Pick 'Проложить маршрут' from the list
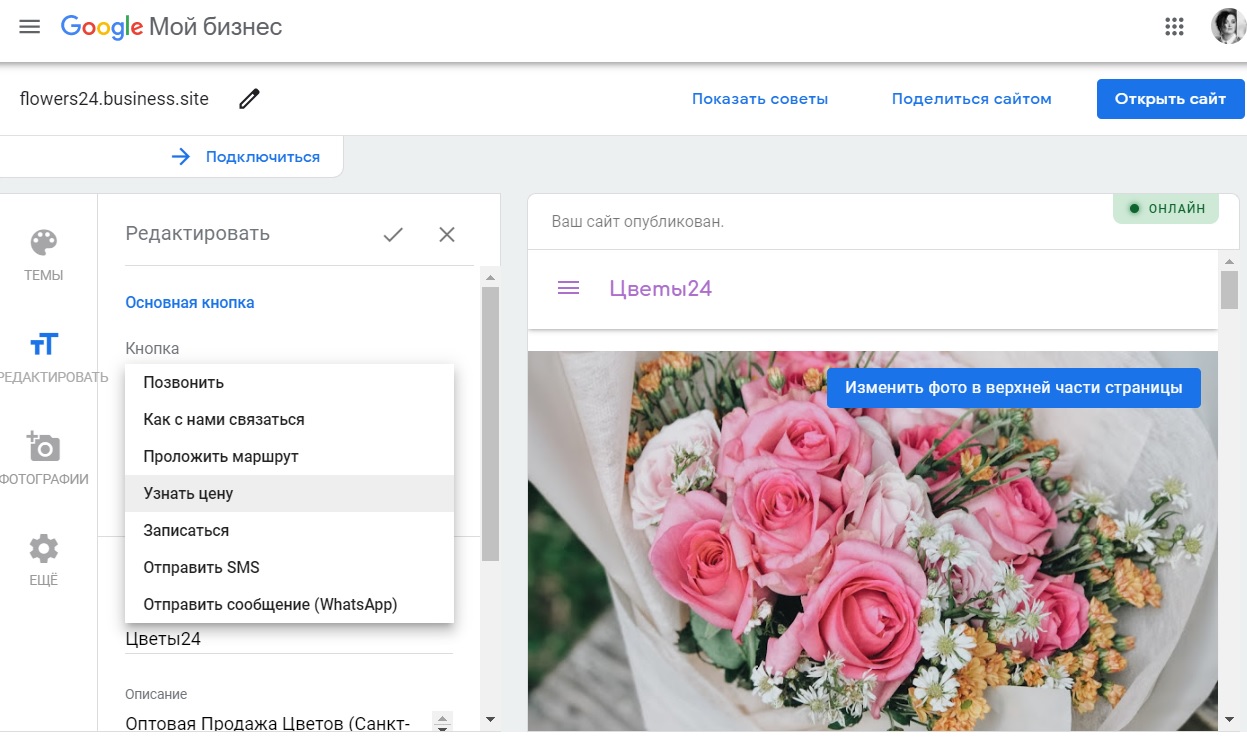 [x=221, y=457]
